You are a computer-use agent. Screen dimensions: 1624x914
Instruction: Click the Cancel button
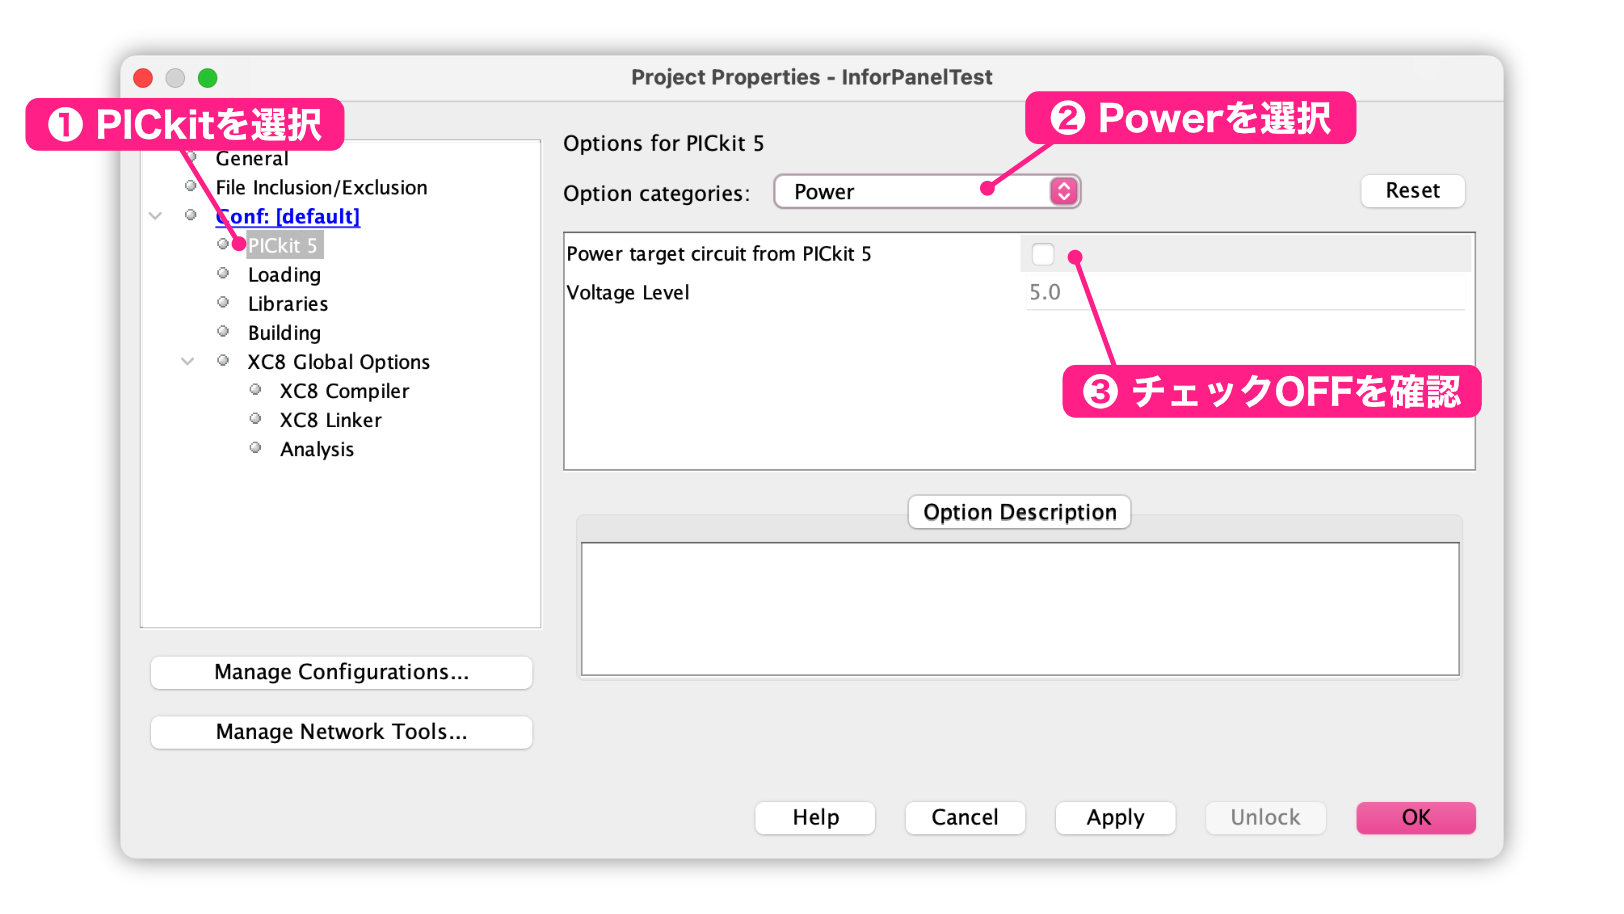pyautogui.click(x=965, y=817)
